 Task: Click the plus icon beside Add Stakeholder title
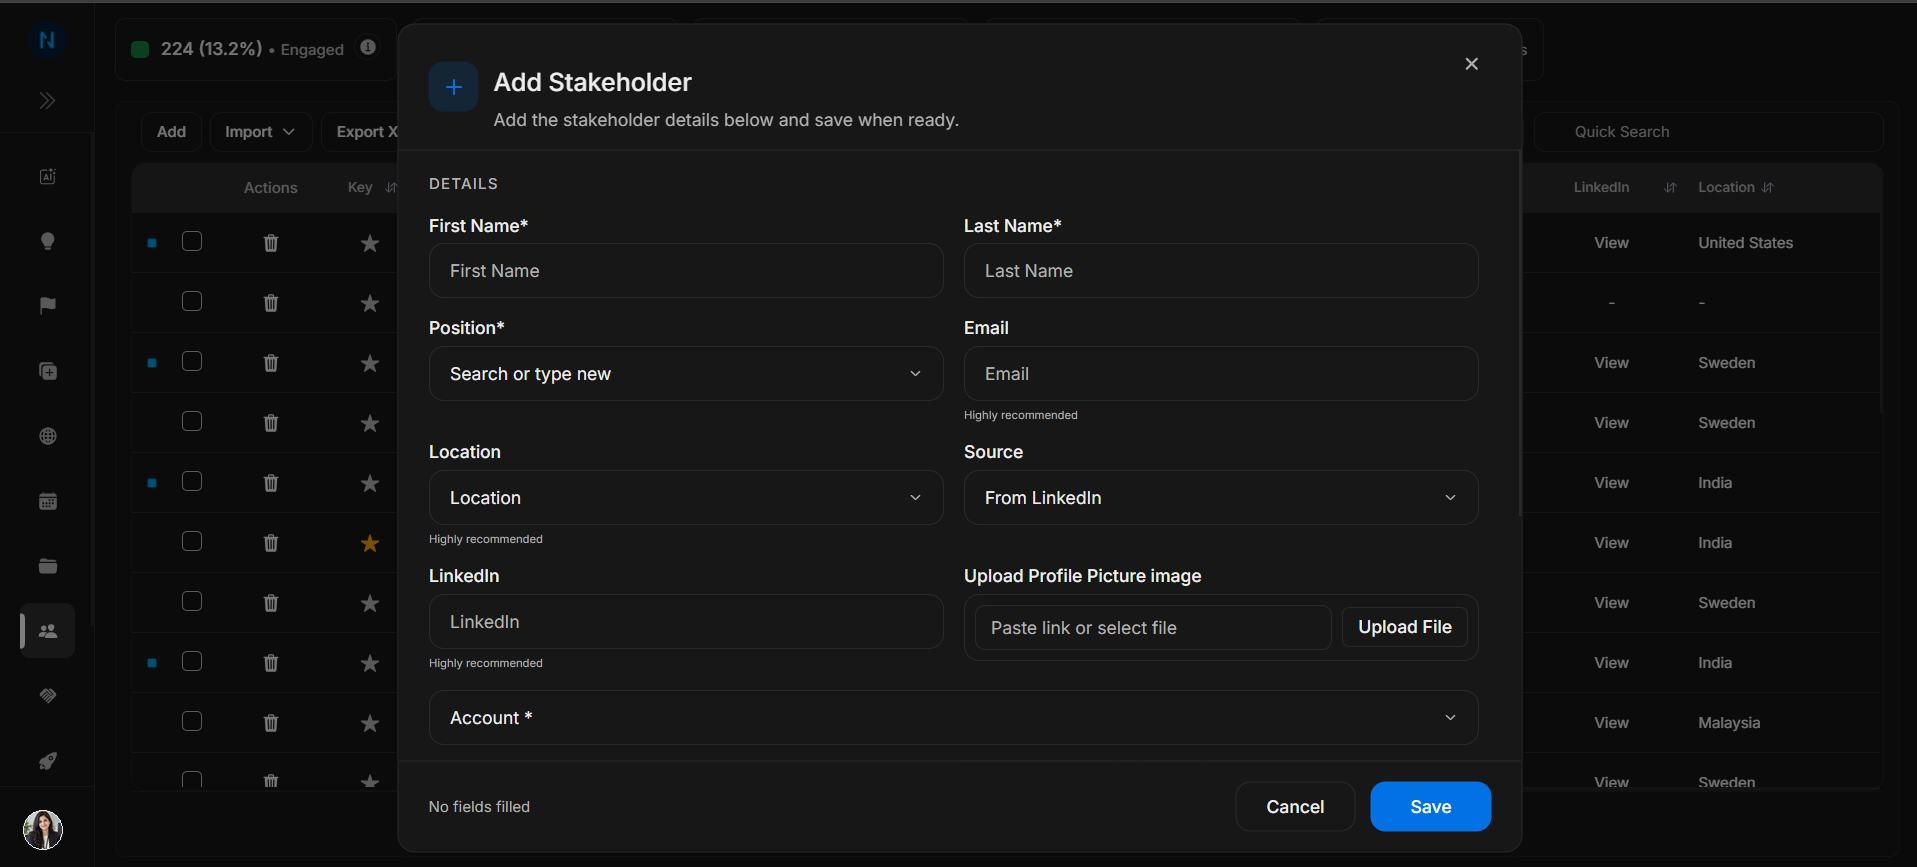click(453, 87)
